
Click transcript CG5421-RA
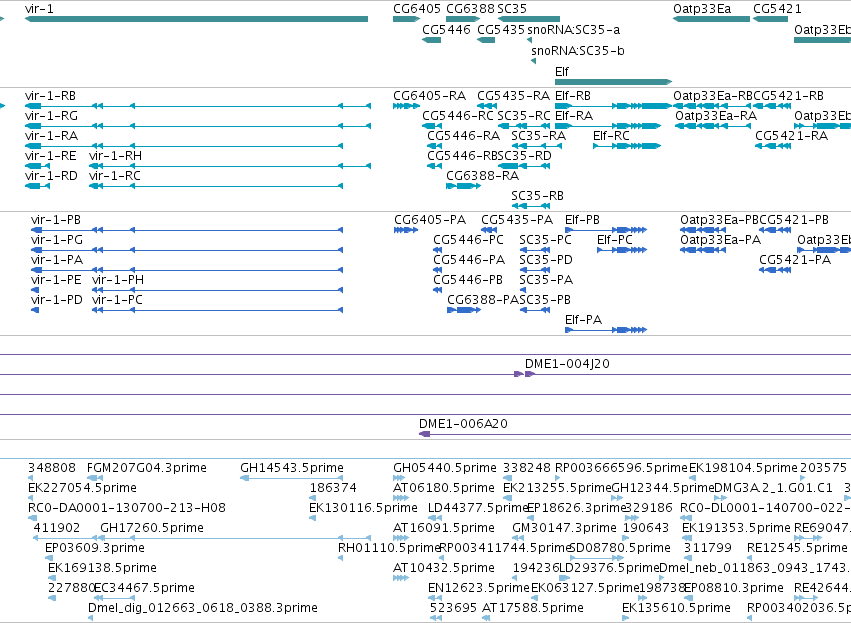(x=773, y=146)
